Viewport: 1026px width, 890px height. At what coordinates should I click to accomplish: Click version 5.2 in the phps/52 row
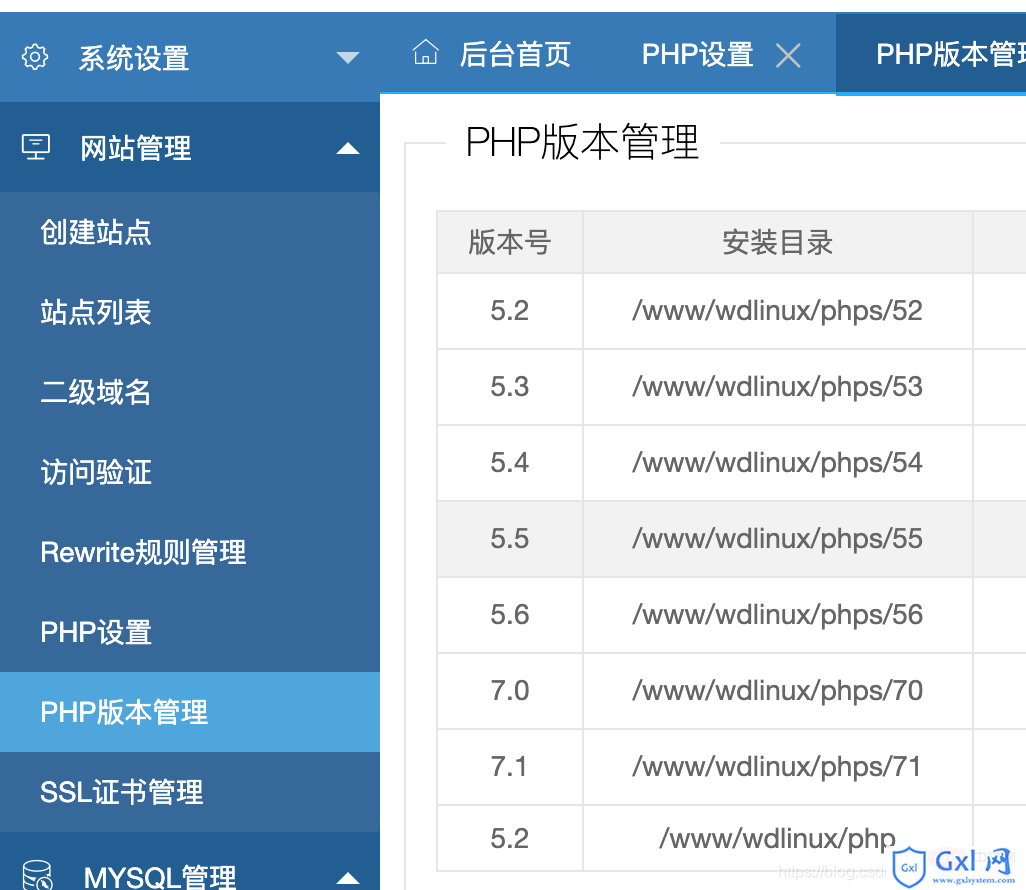pyautogui.click(x=510, y=310)
